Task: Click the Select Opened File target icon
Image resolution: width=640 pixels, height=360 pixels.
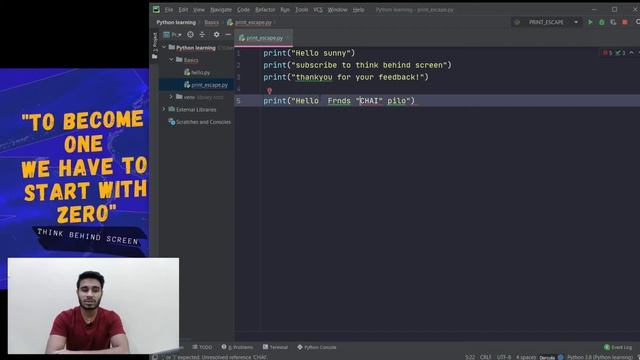Action: [190, 35]
